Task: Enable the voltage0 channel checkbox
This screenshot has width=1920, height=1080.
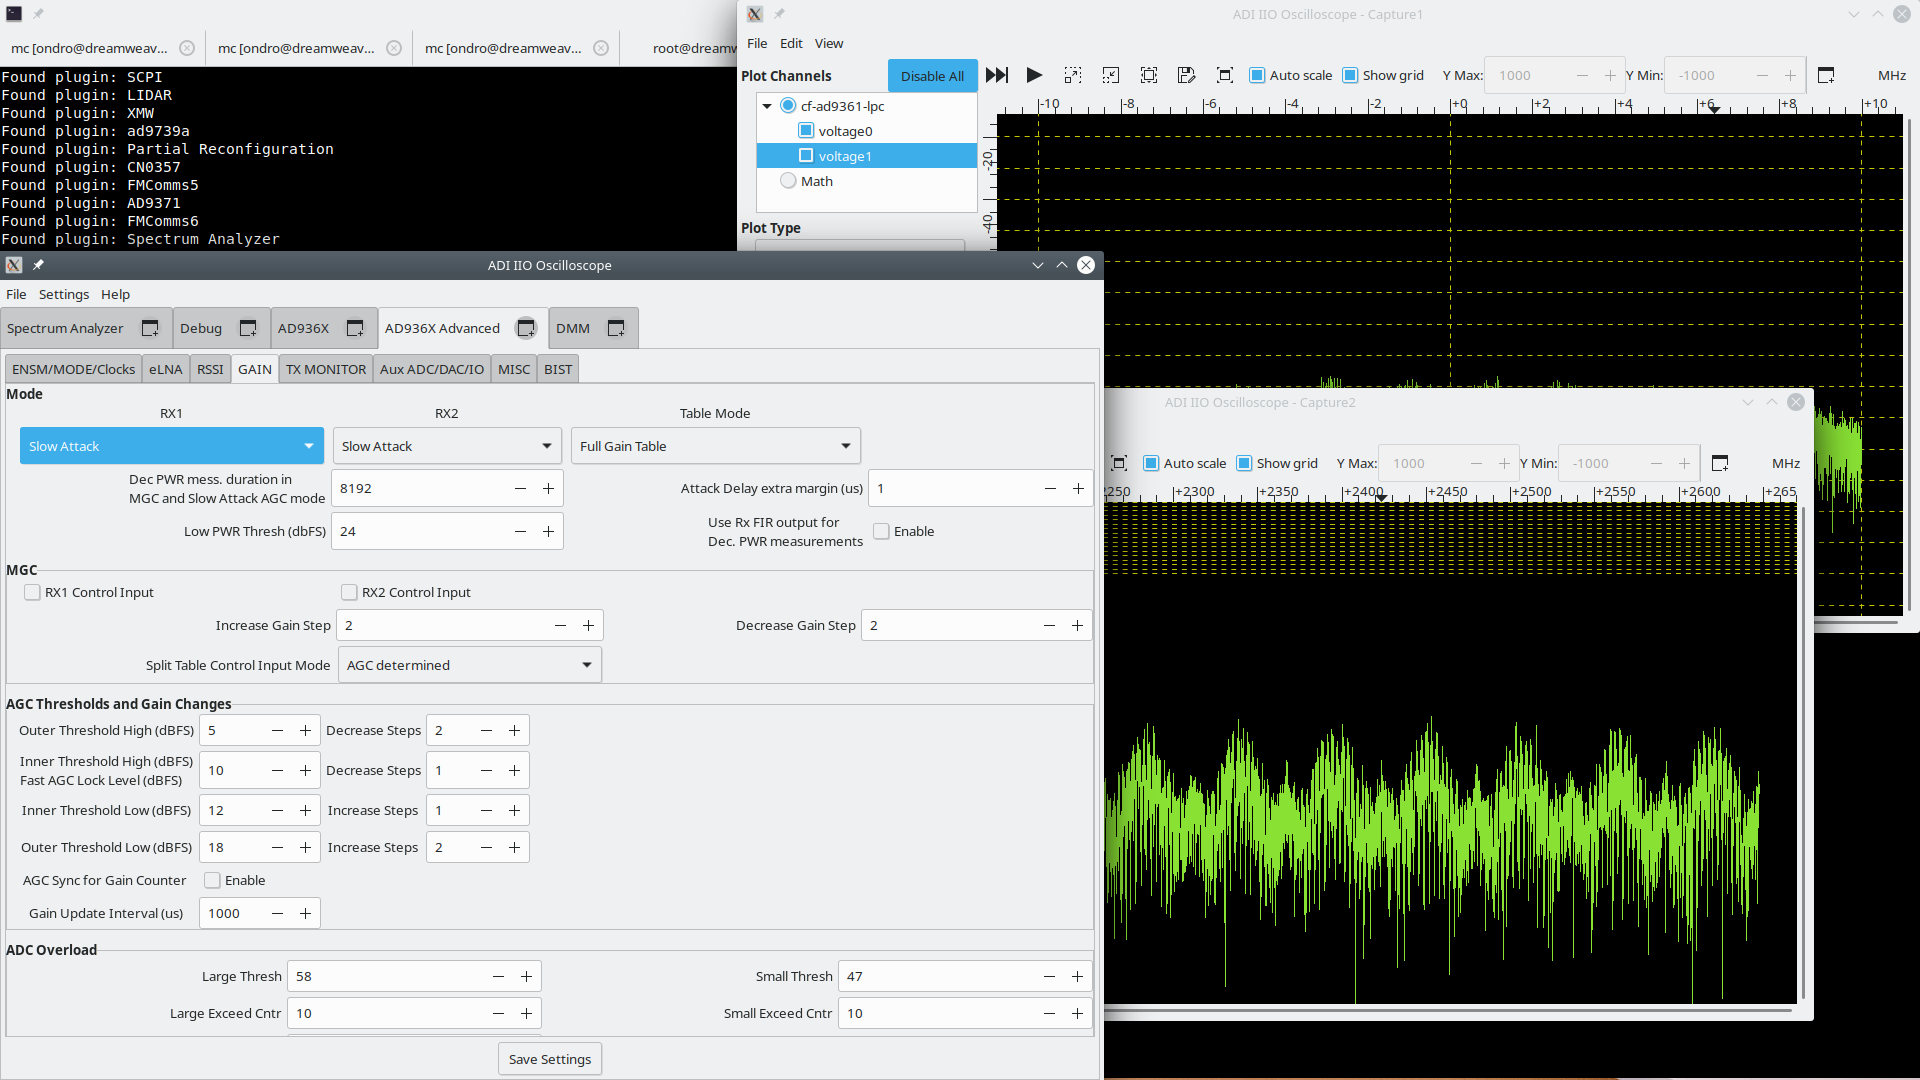Action: point(806,131)
